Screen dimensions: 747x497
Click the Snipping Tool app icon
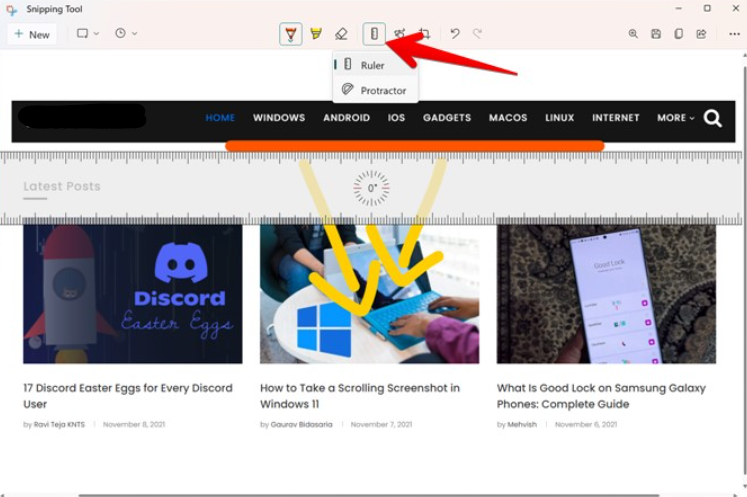coord(11,10)
